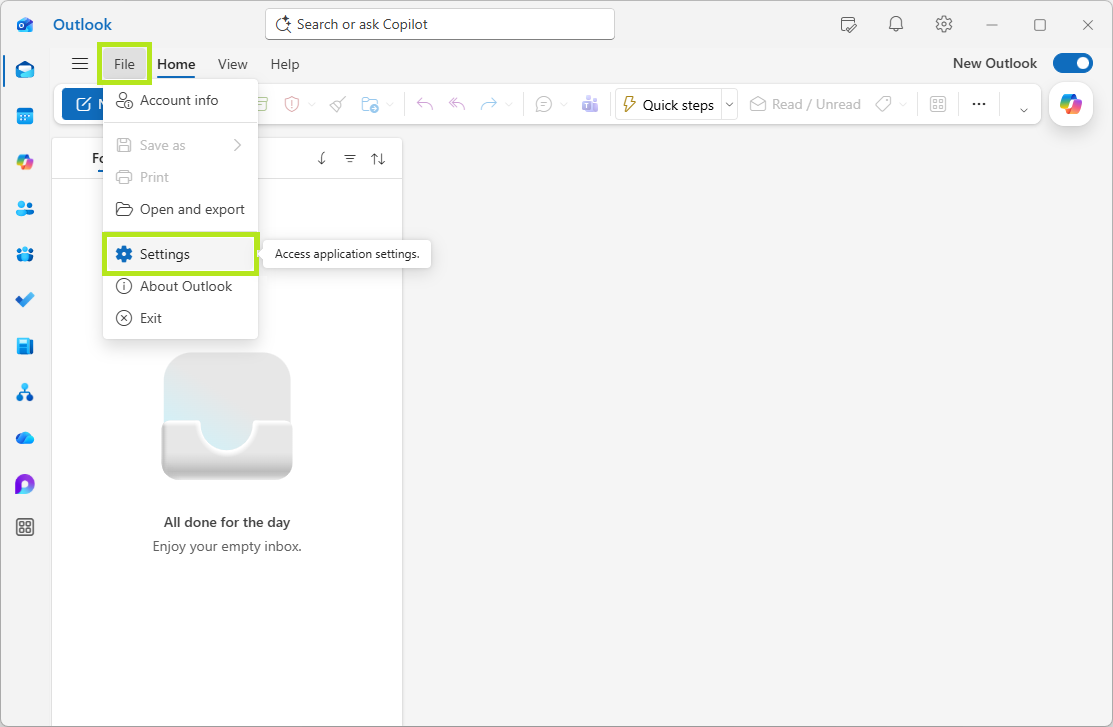Open the Groups app from the sidebar

(x=24, y=254)
